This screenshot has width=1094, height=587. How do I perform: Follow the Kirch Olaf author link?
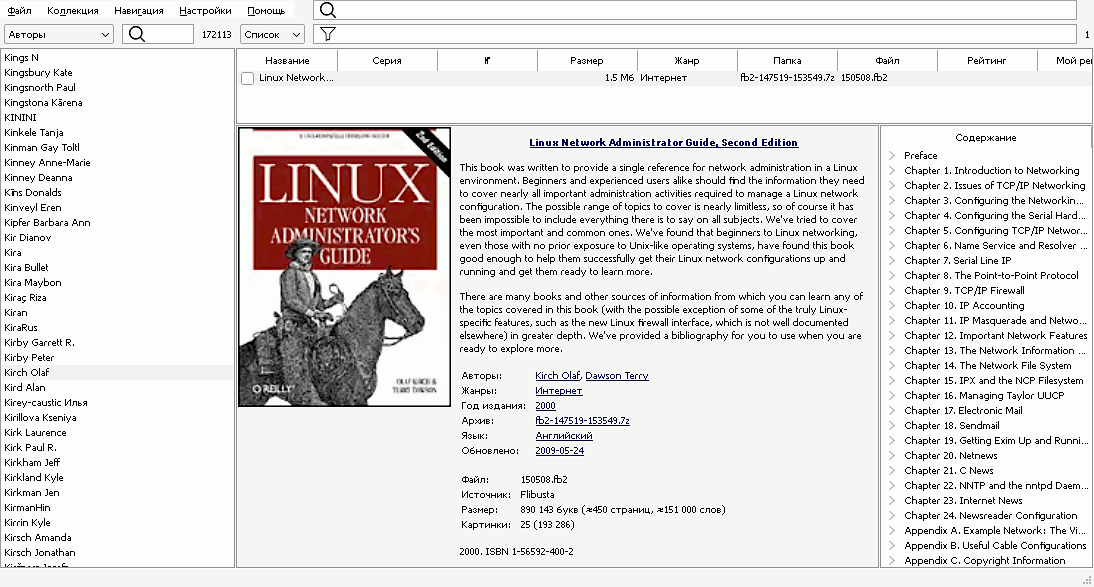point(557,376)
